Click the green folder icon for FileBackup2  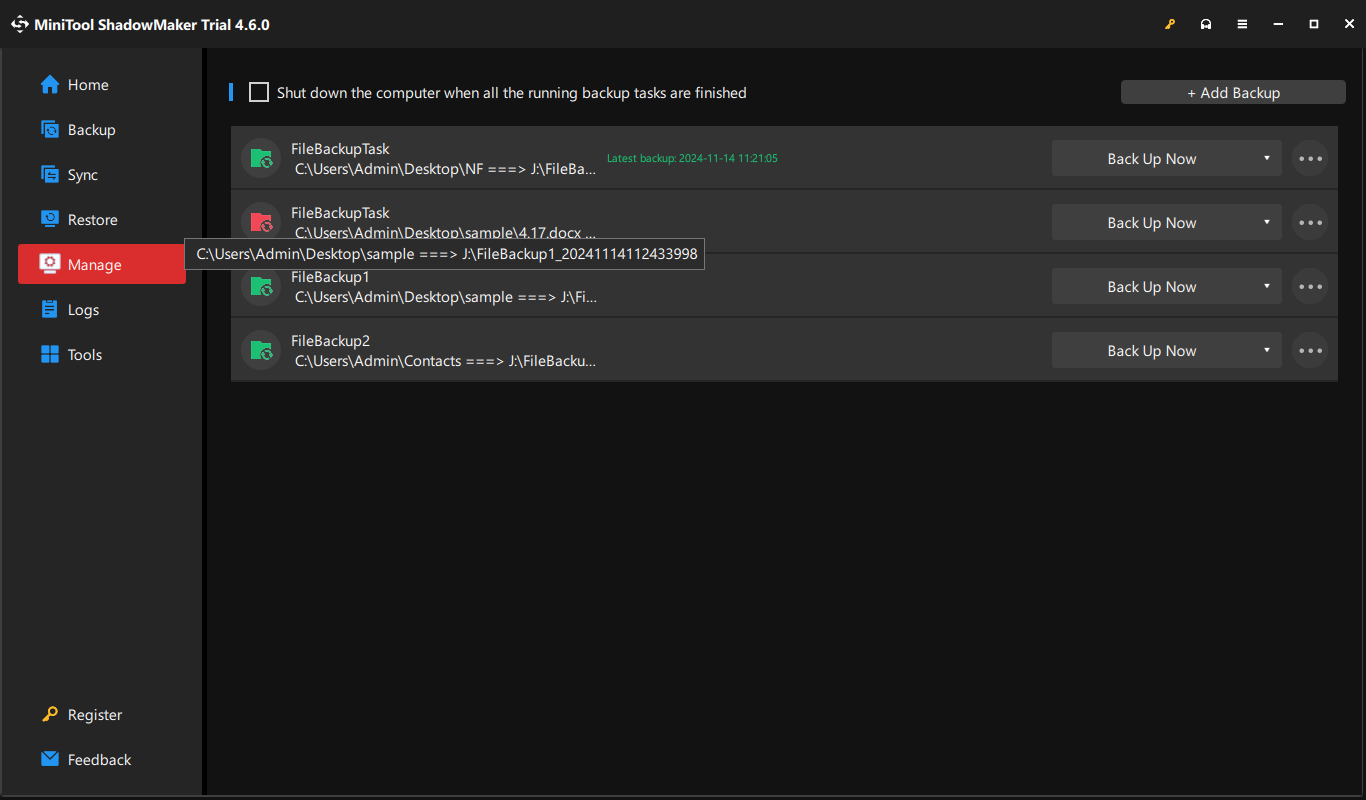[261, 350]
